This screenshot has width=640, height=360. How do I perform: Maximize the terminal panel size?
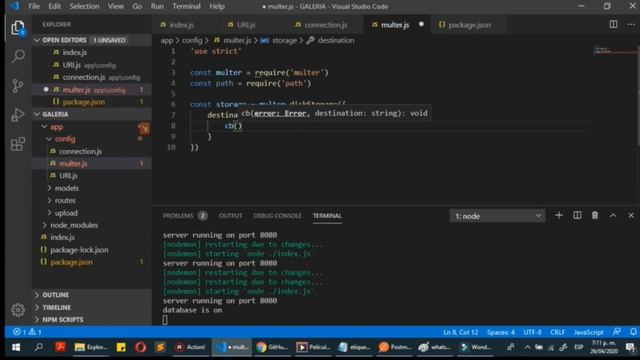point(613,216)
